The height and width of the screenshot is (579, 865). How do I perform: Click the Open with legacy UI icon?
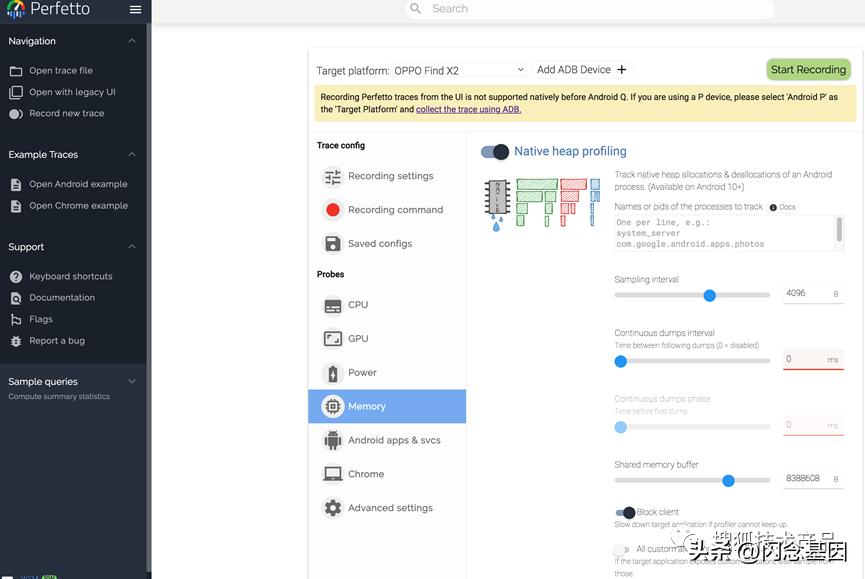point(16,92)
